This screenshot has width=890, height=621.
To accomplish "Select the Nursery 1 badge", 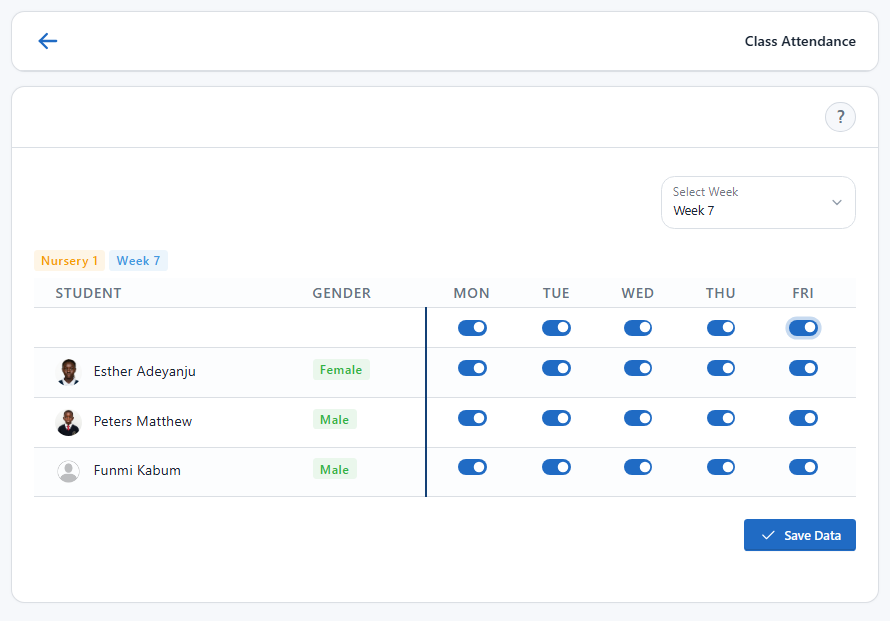I will (69, 260).
